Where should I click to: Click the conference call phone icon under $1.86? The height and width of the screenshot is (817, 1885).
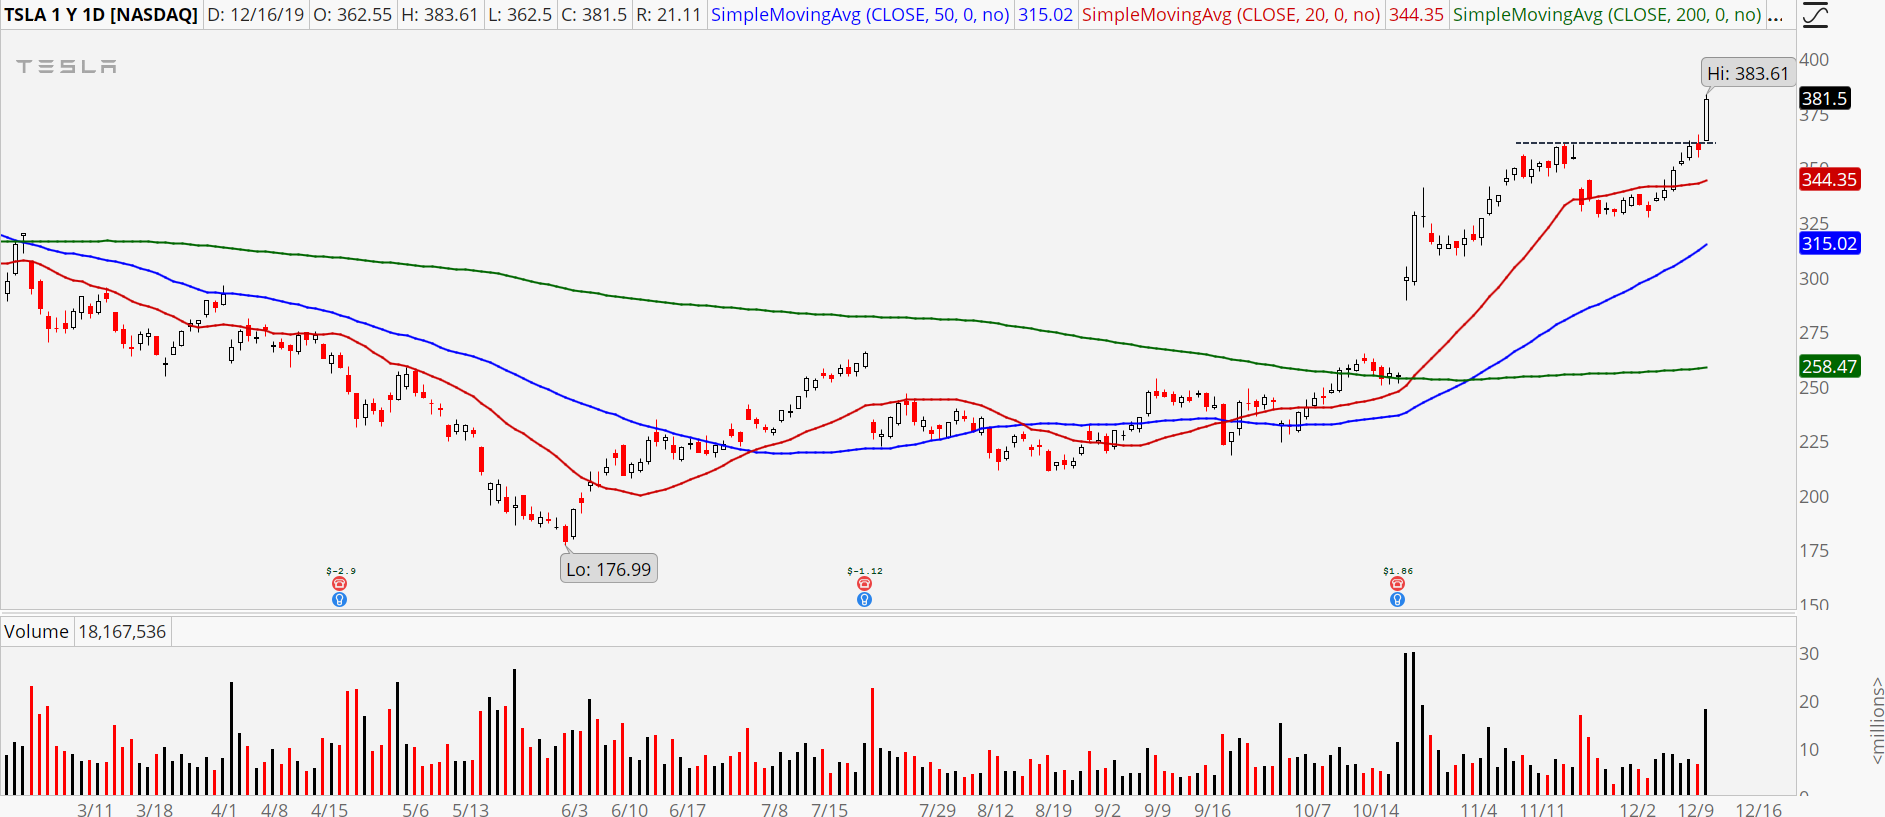coord(1397,584)
